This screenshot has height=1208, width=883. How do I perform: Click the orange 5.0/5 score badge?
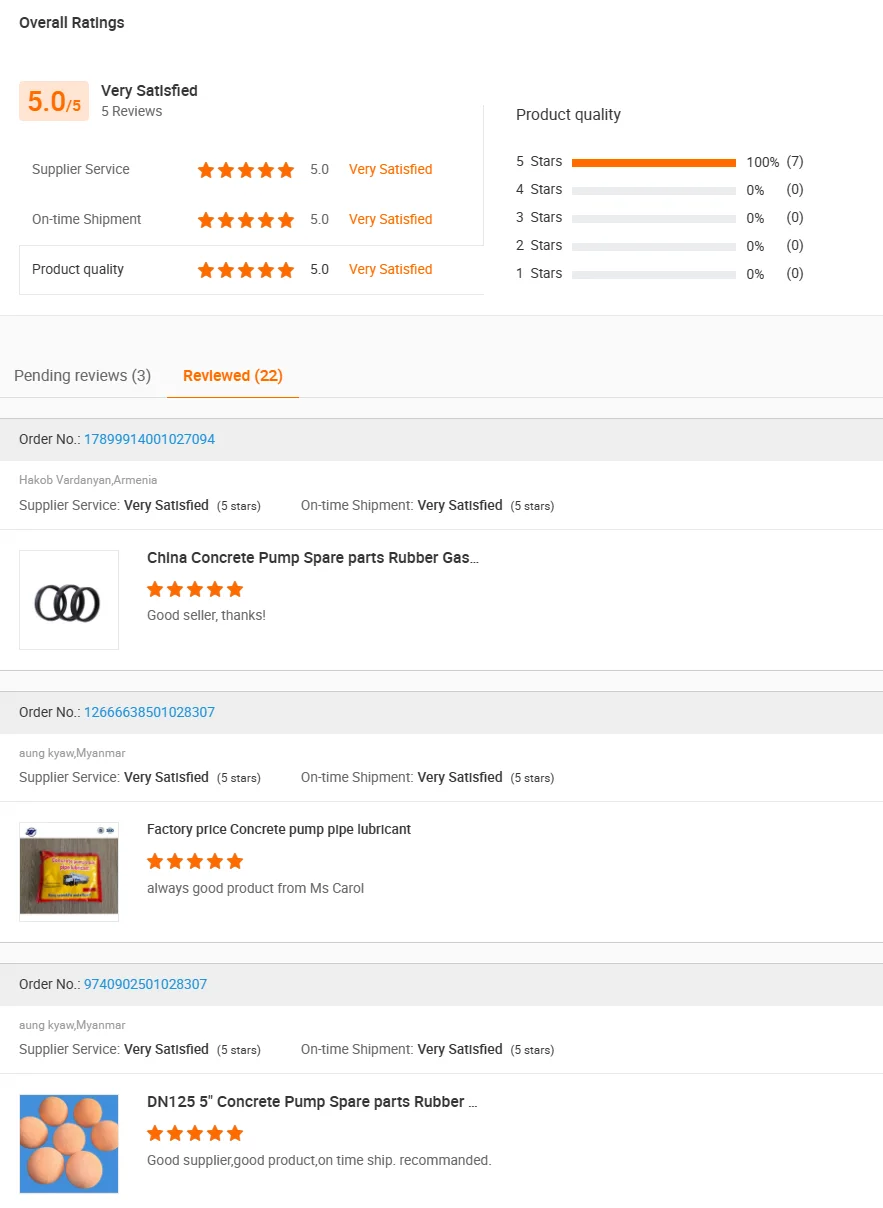pos(54,101)
